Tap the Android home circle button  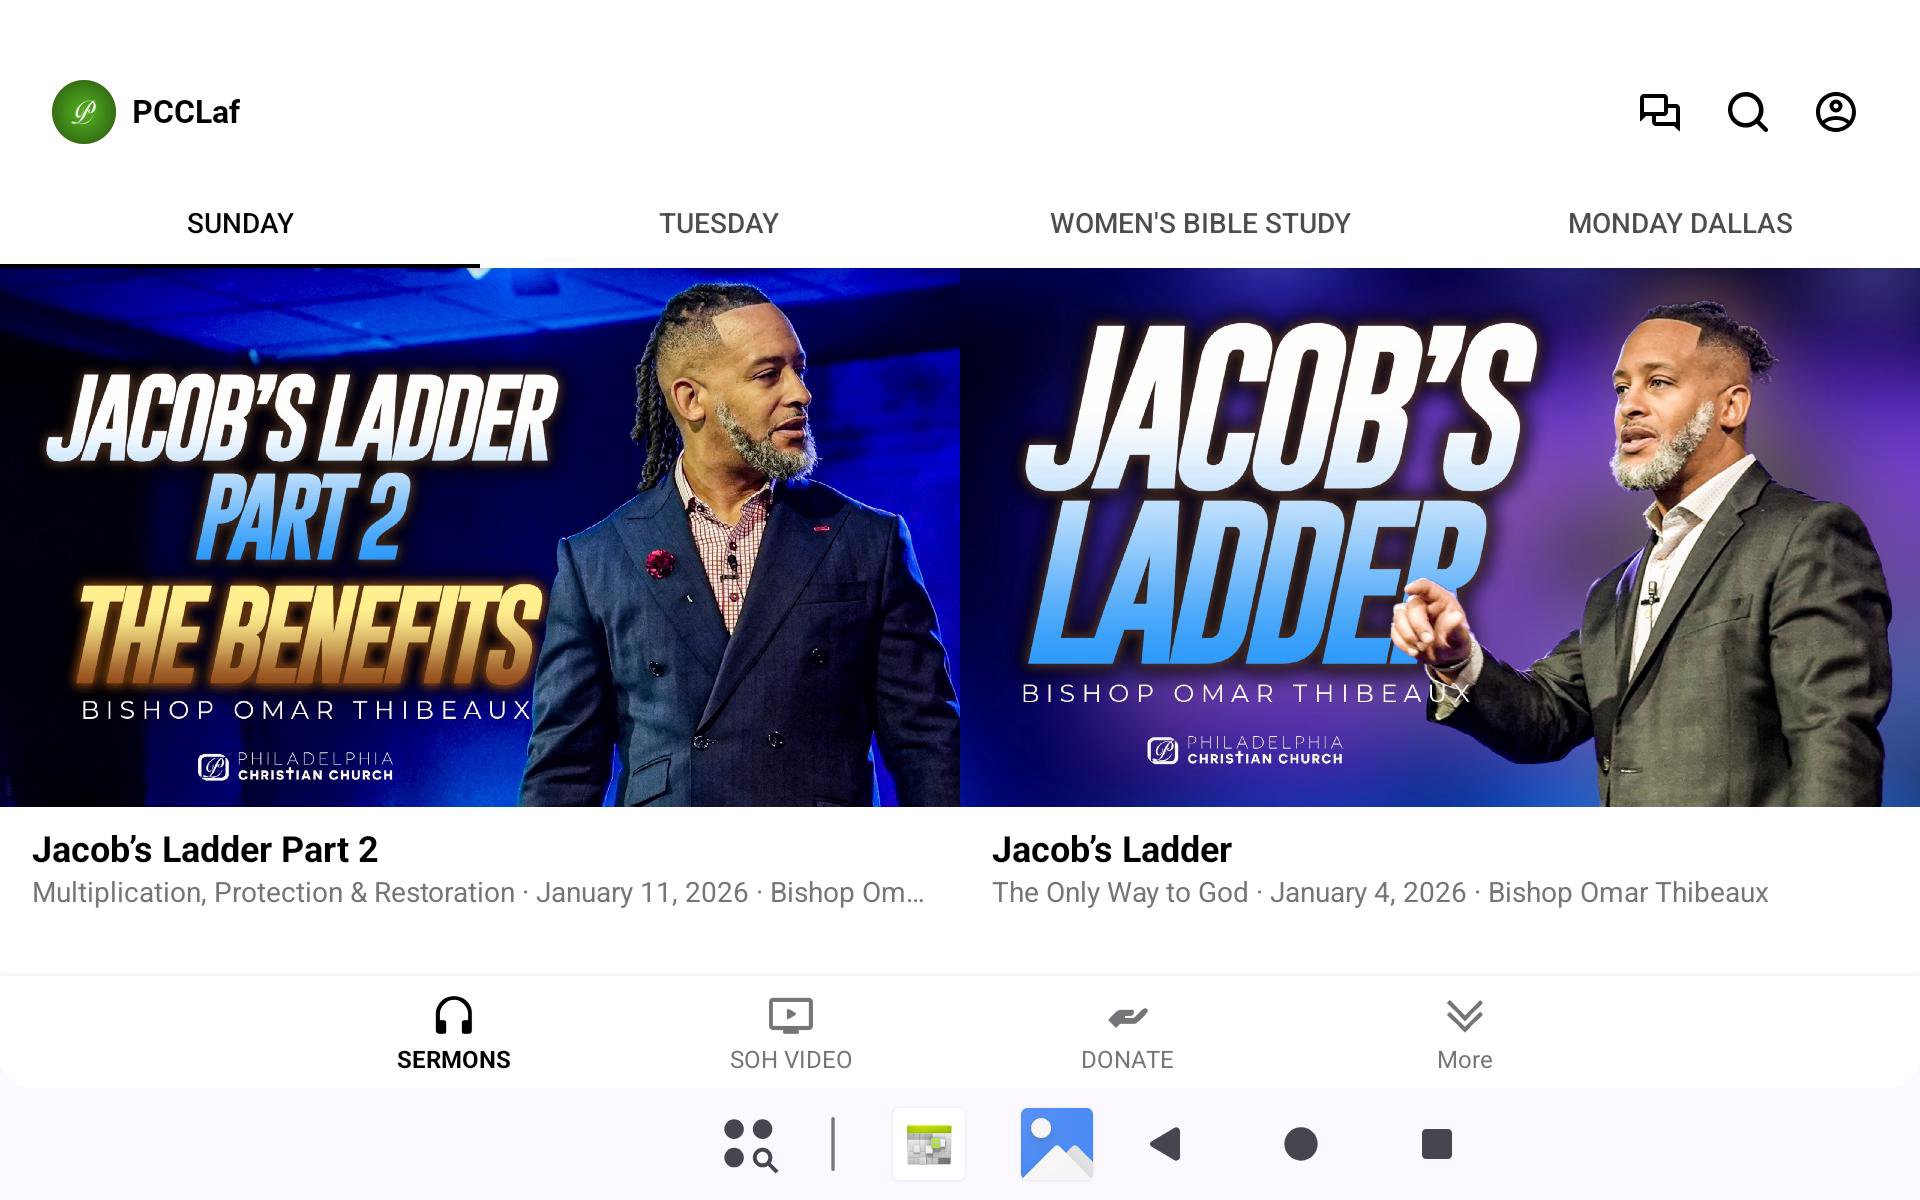1301,1144
